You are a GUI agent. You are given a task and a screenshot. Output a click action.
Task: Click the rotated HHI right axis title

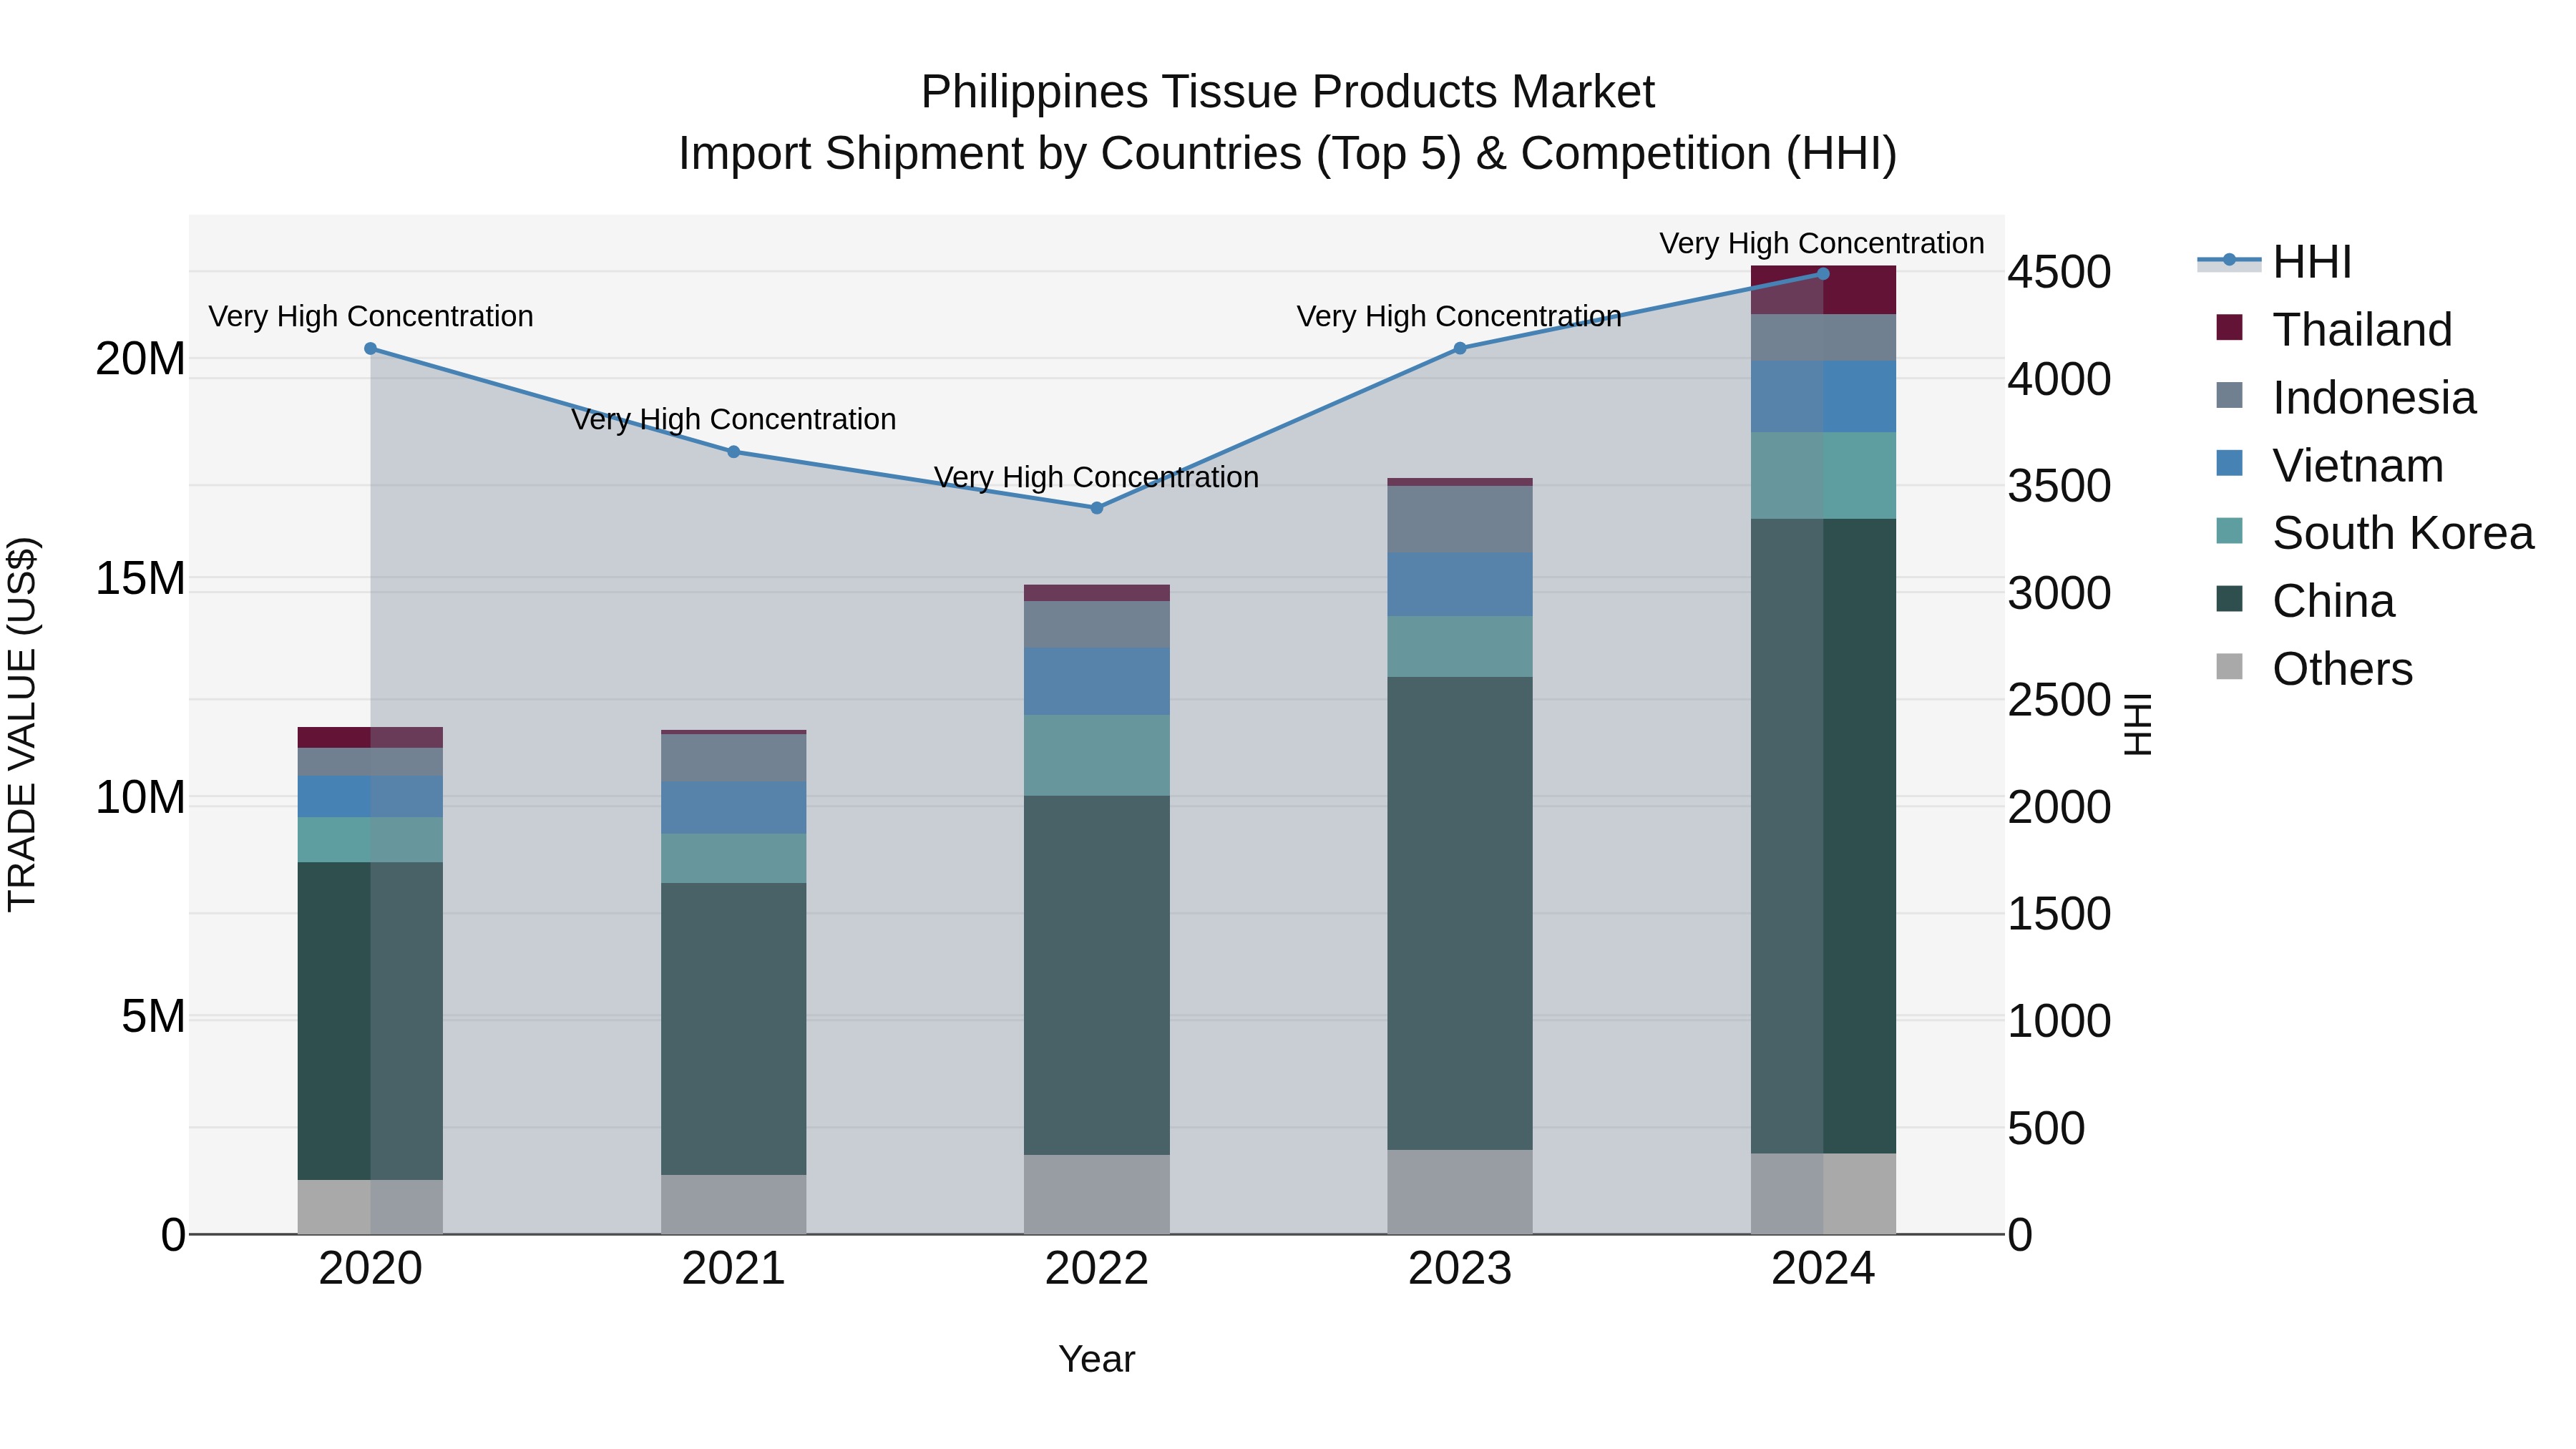[2137, 724]
